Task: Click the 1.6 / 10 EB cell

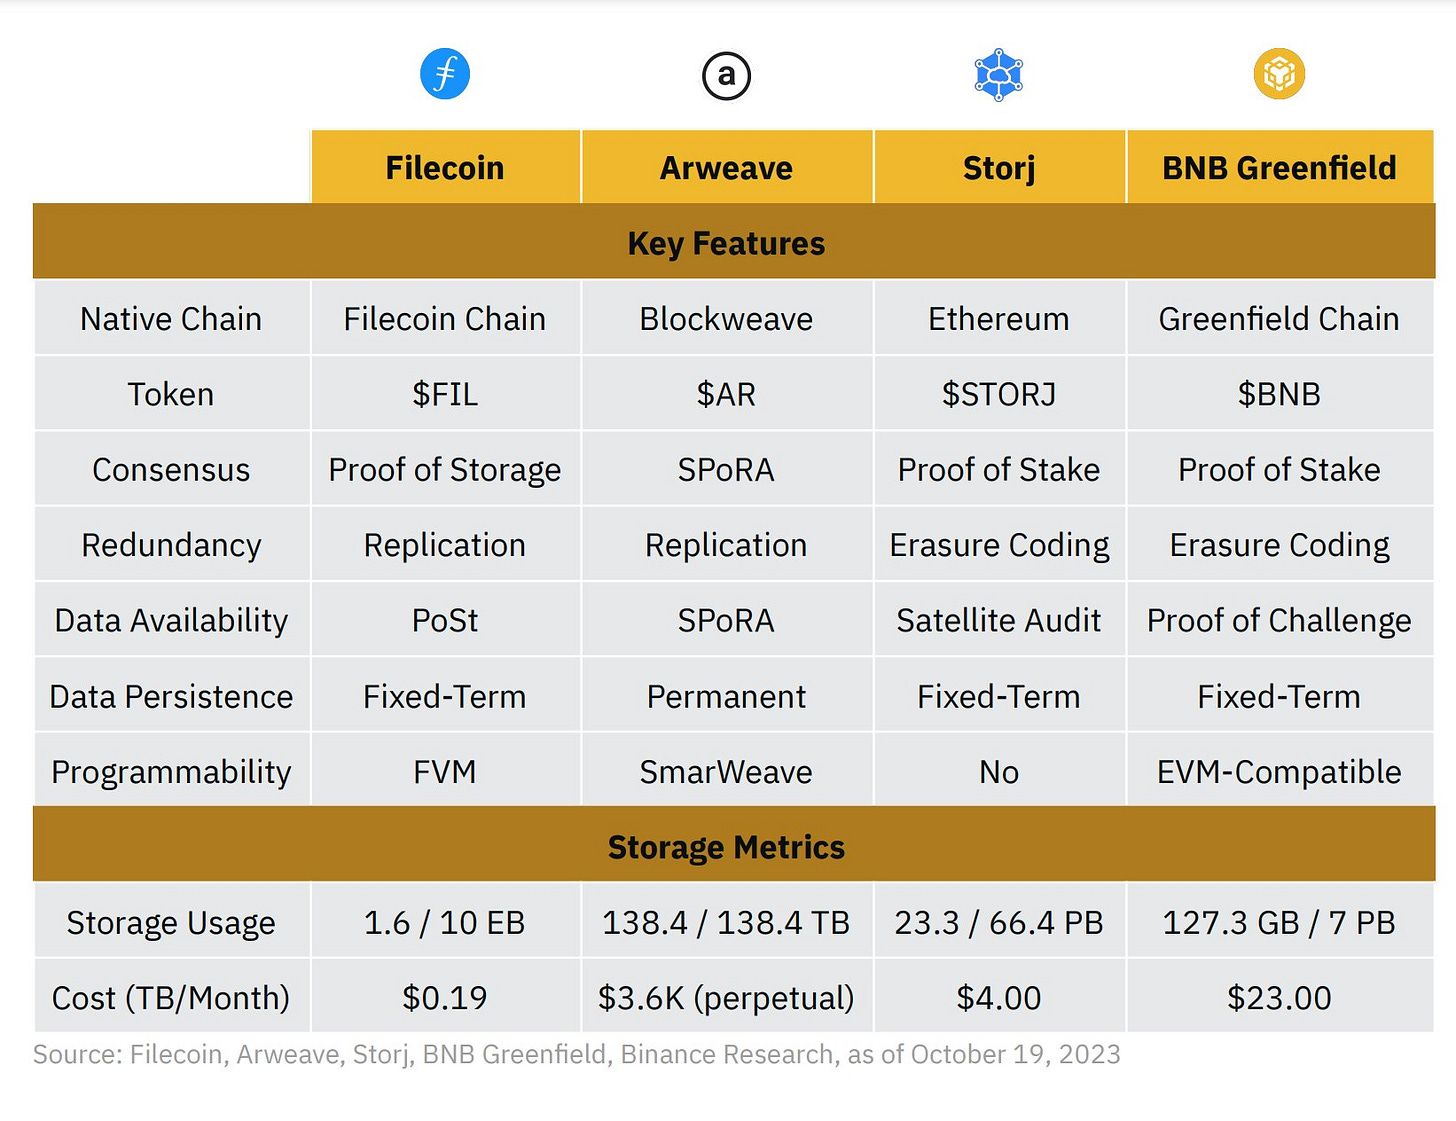Action: click(x=446, y=922)
